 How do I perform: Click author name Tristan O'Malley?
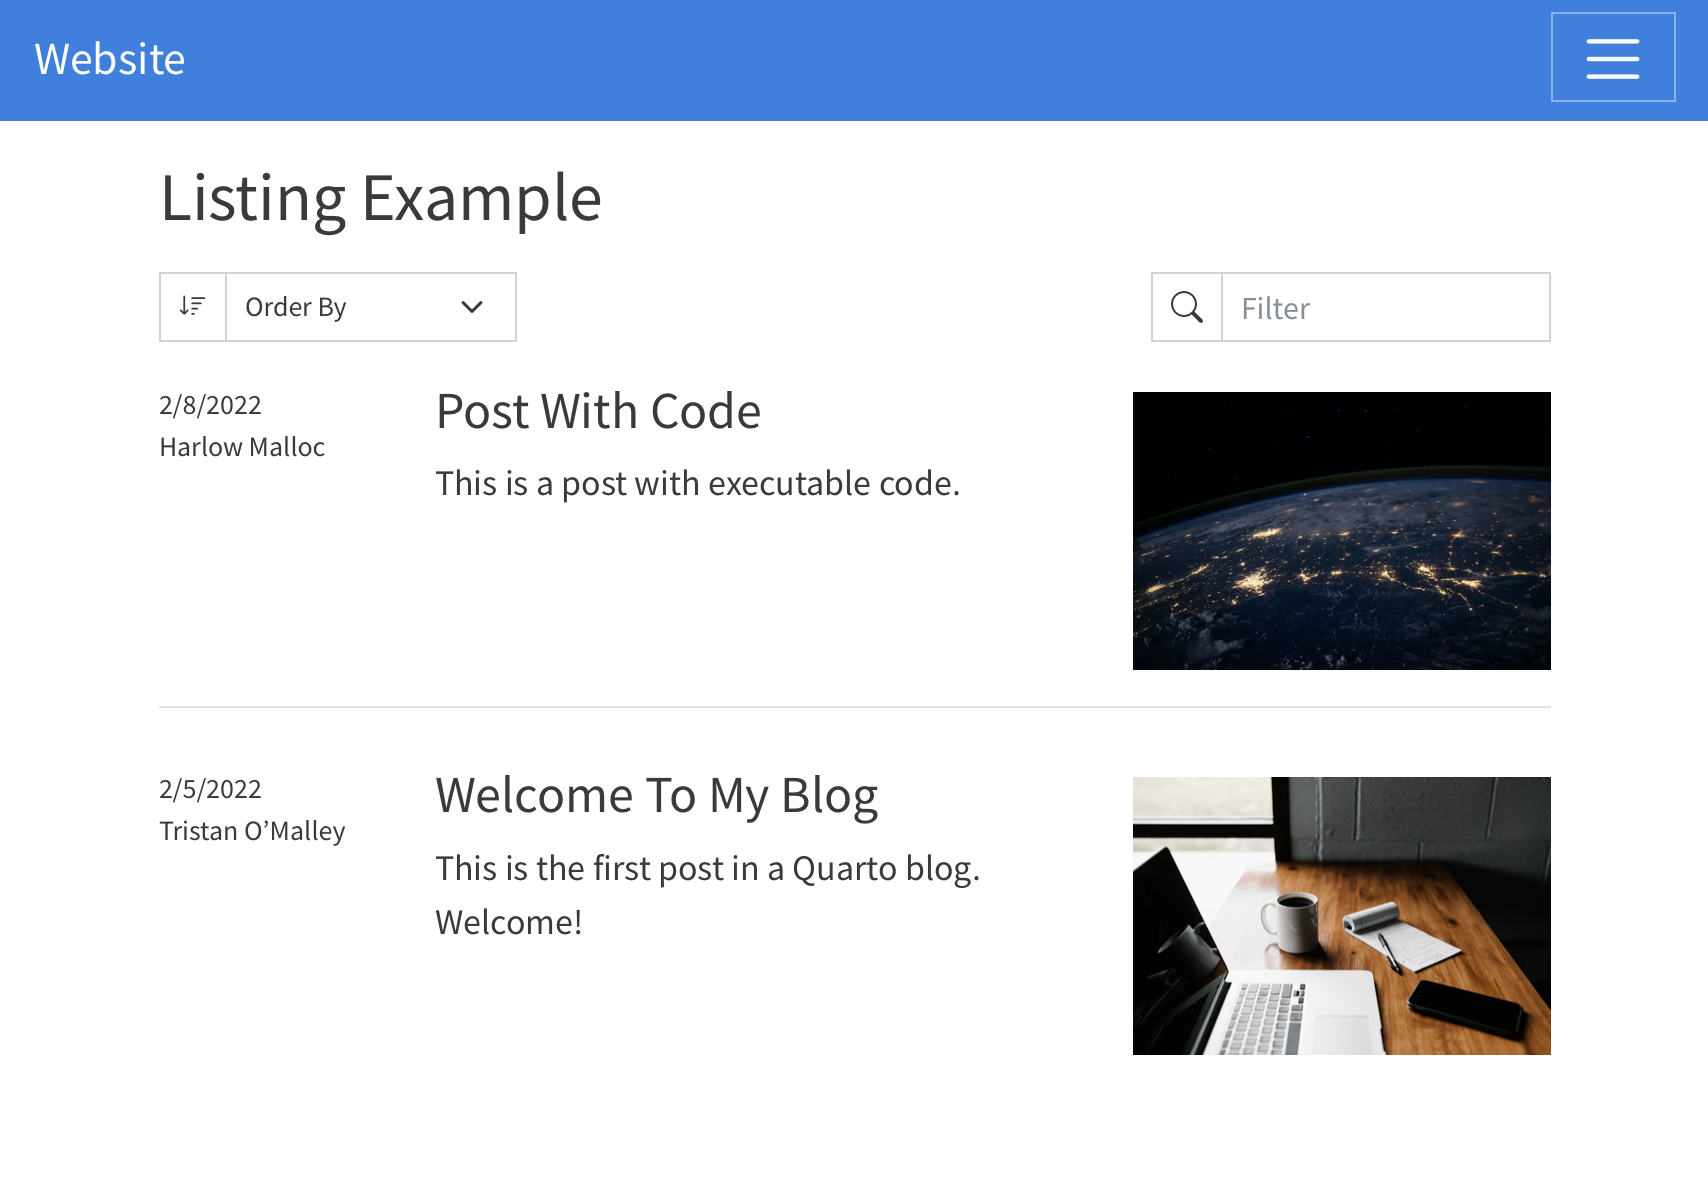[x=252, y=831]
